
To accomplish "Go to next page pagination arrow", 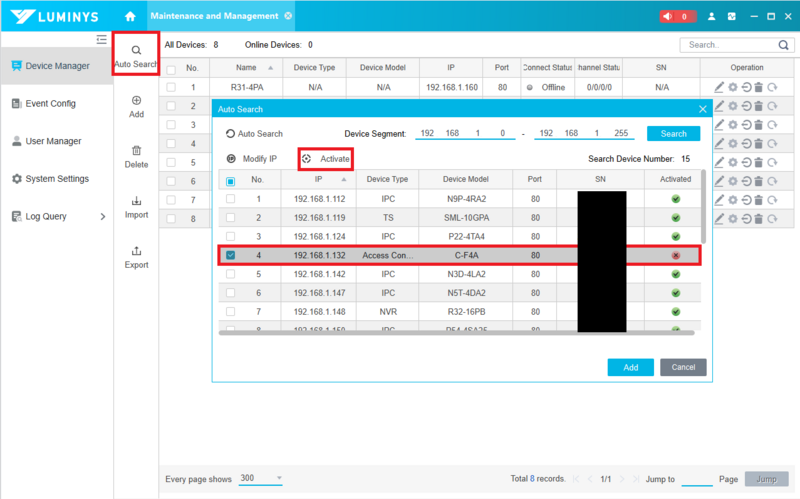I will [x=621, y=479].
